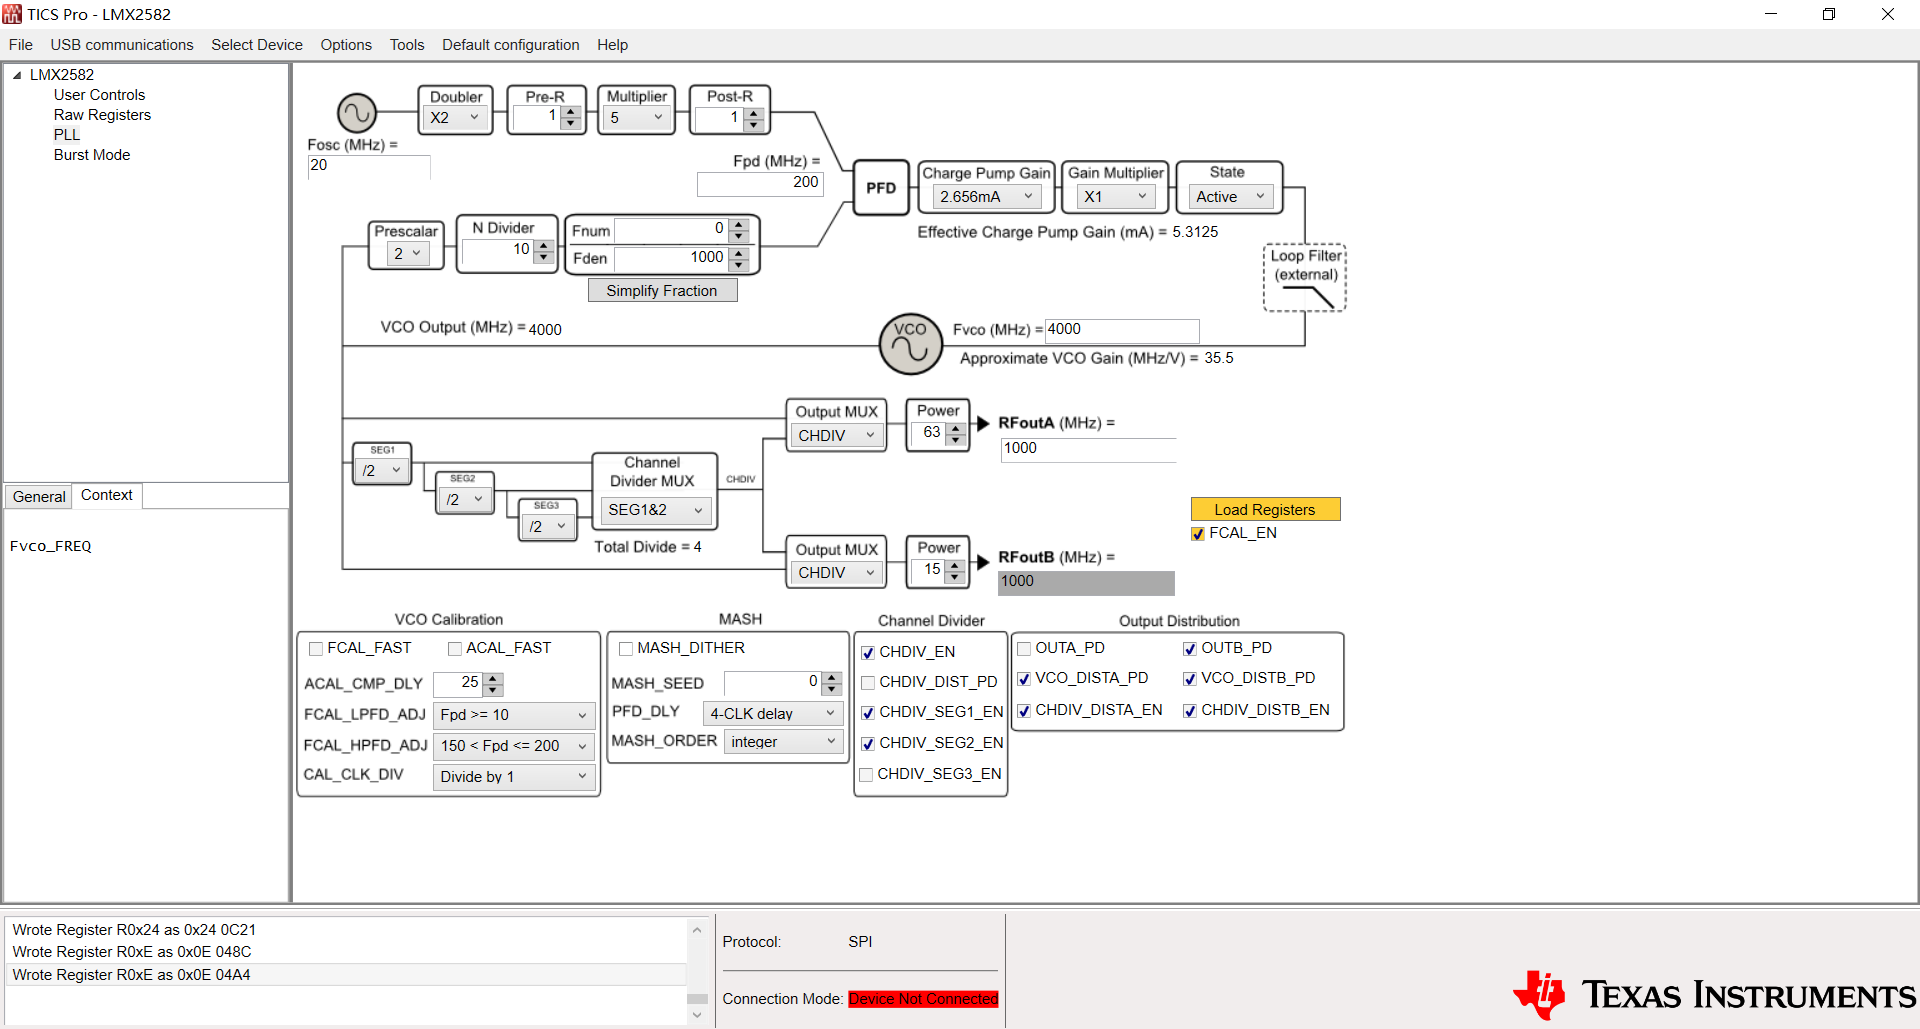Switch to the Context tab

(x=107, y=495)
